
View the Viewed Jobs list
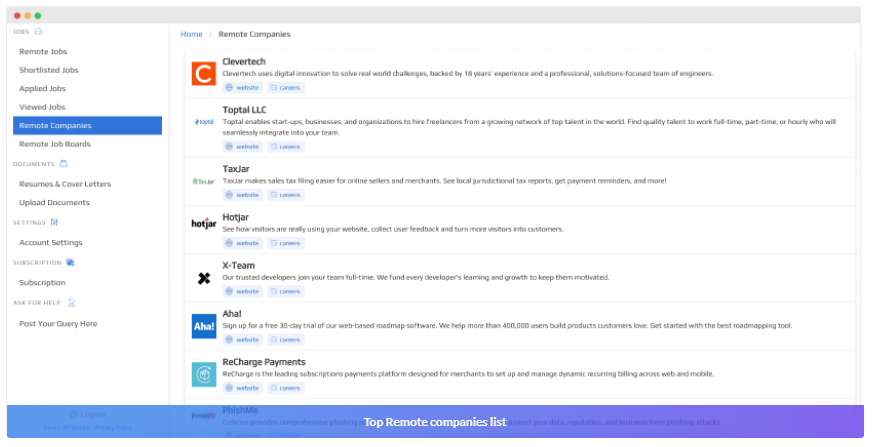coord(42,106)
